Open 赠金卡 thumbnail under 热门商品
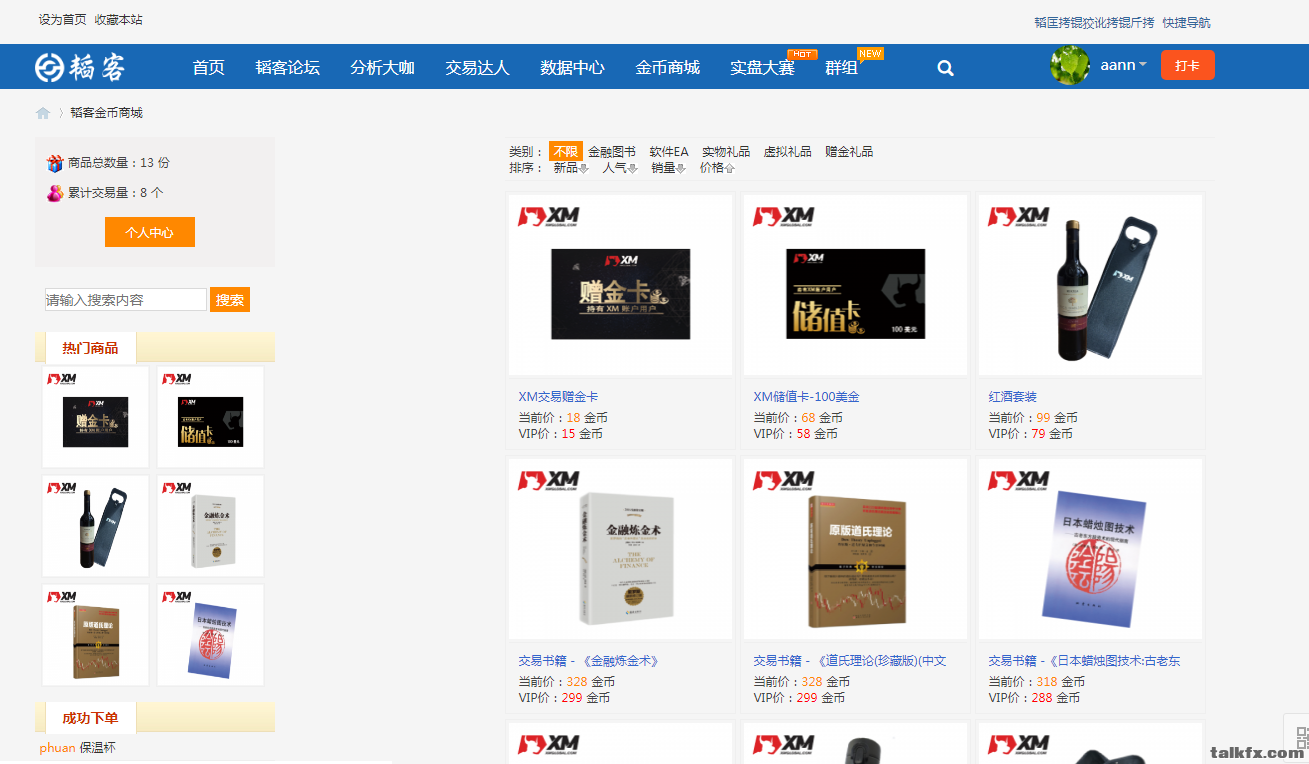The width and height of the screenshot is (1309, 764). (x=96, y=417)
